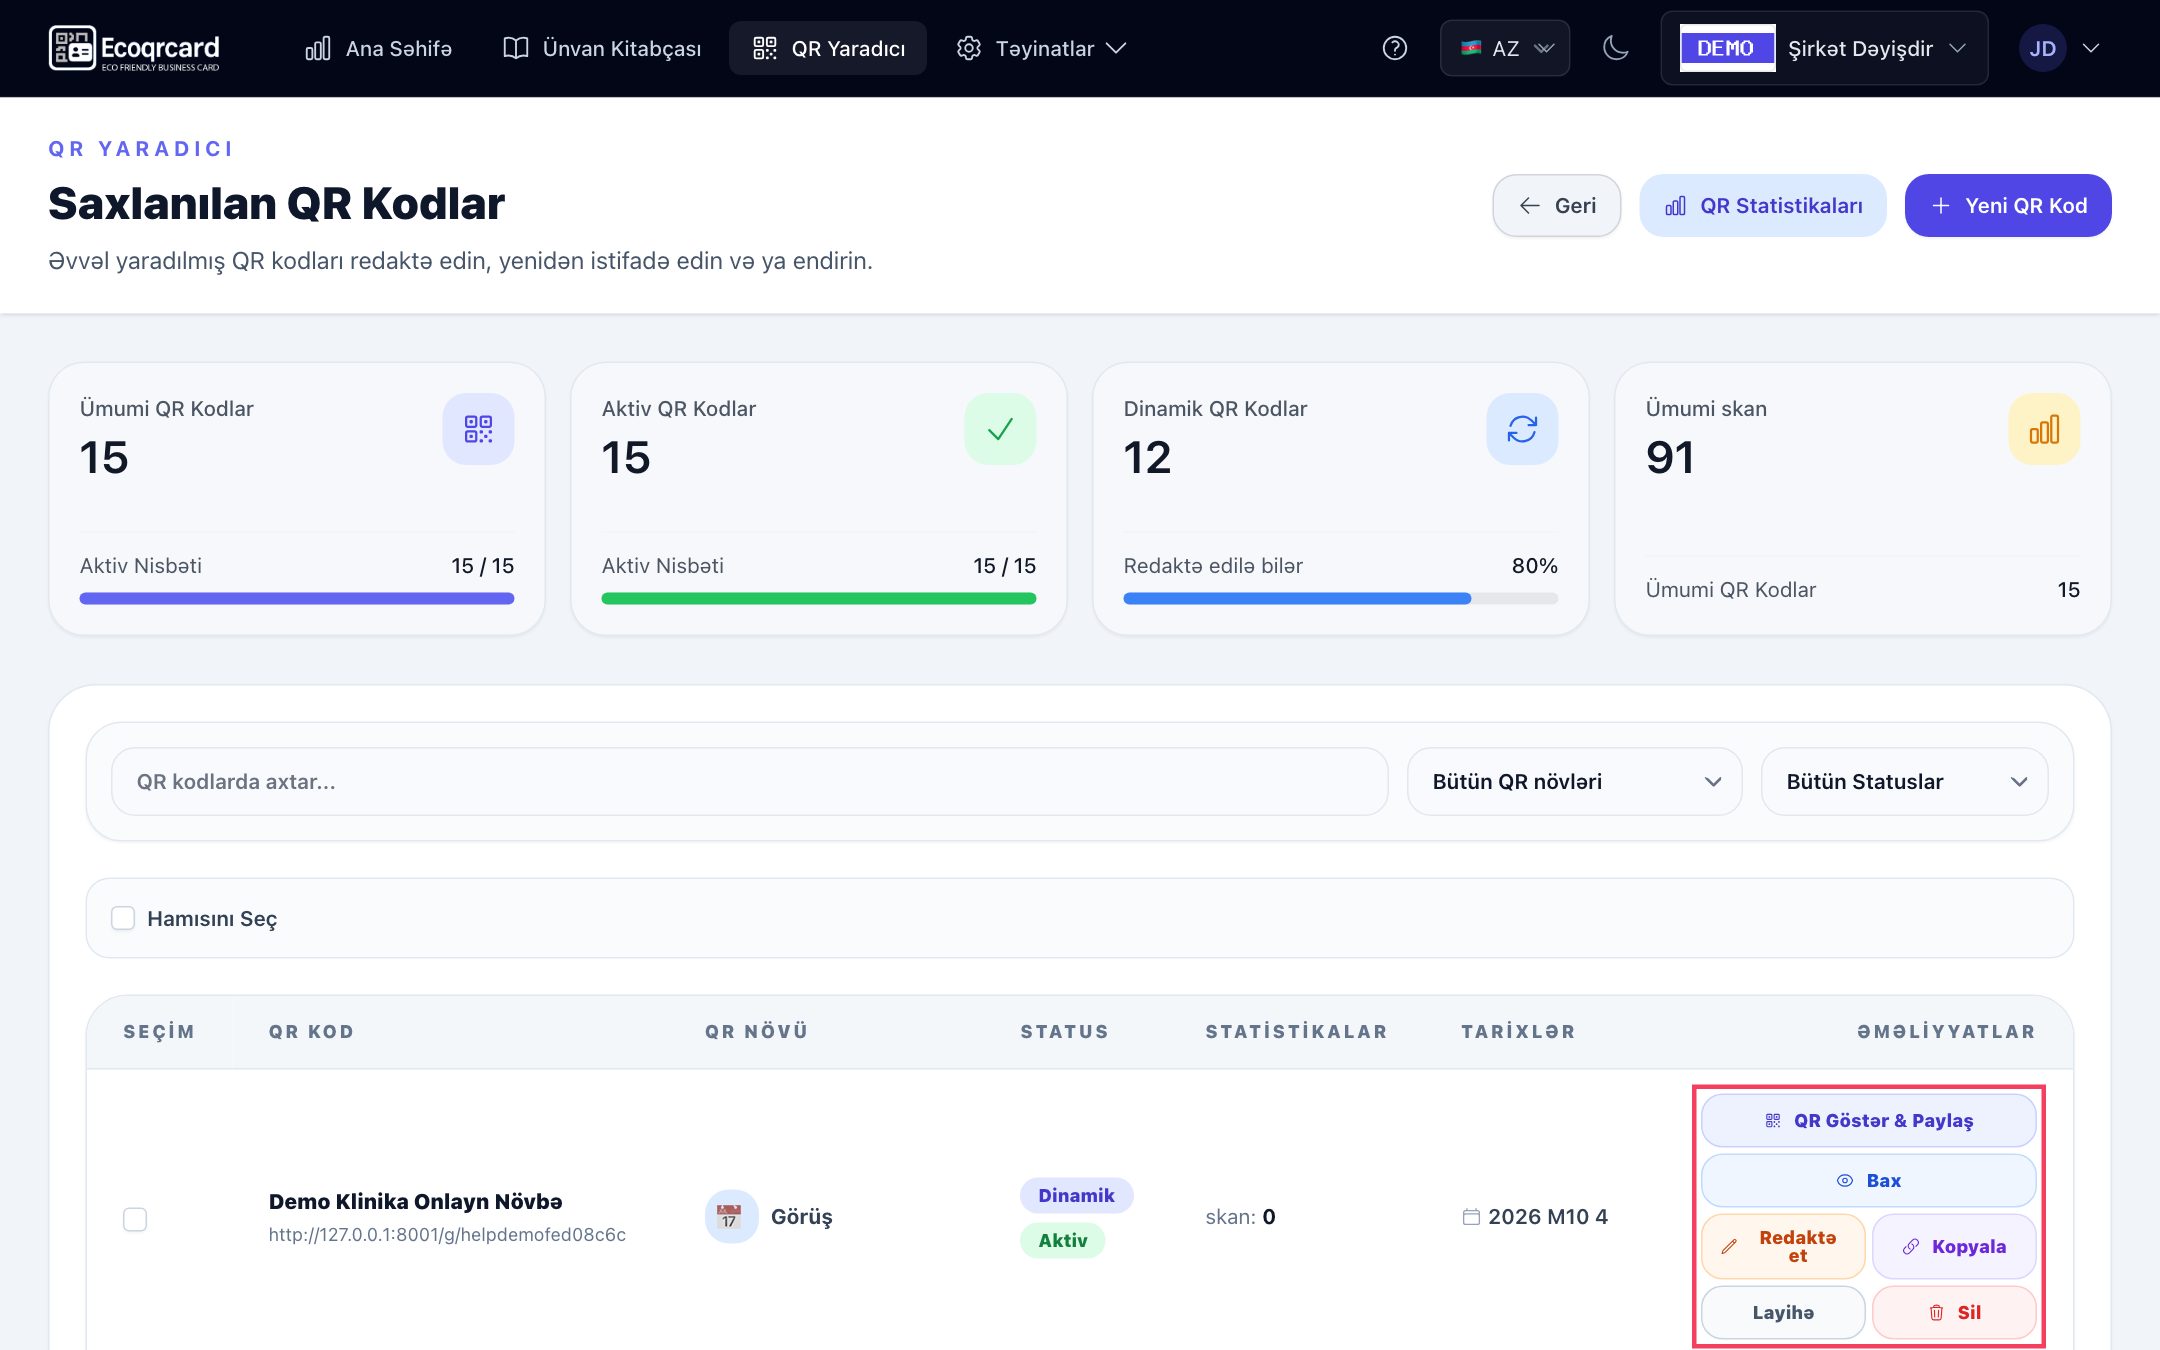Click the QR grid icon in Ümumi QR Kodlar card
2160x1350 pixels.
click(x=478, y=429)
